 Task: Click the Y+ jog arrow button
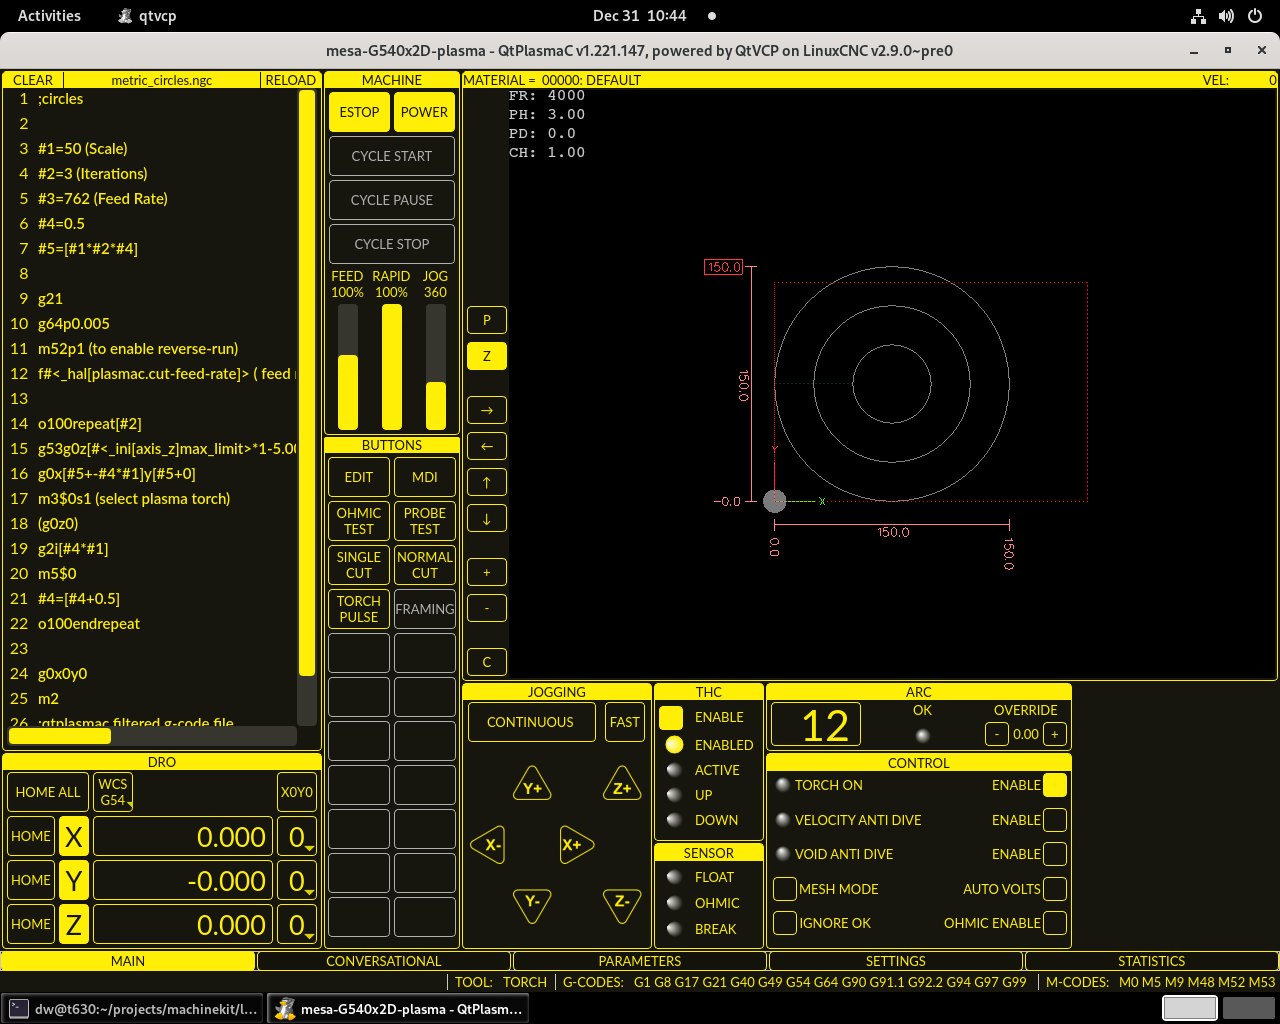click(x=532, y=786)
